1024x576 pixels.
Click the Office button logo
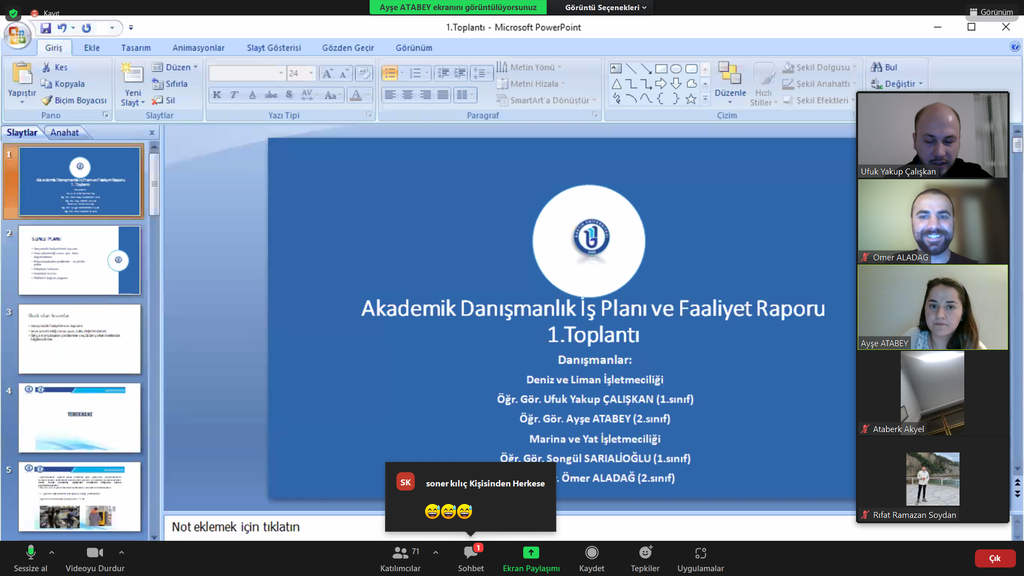[x=18, y=35]
